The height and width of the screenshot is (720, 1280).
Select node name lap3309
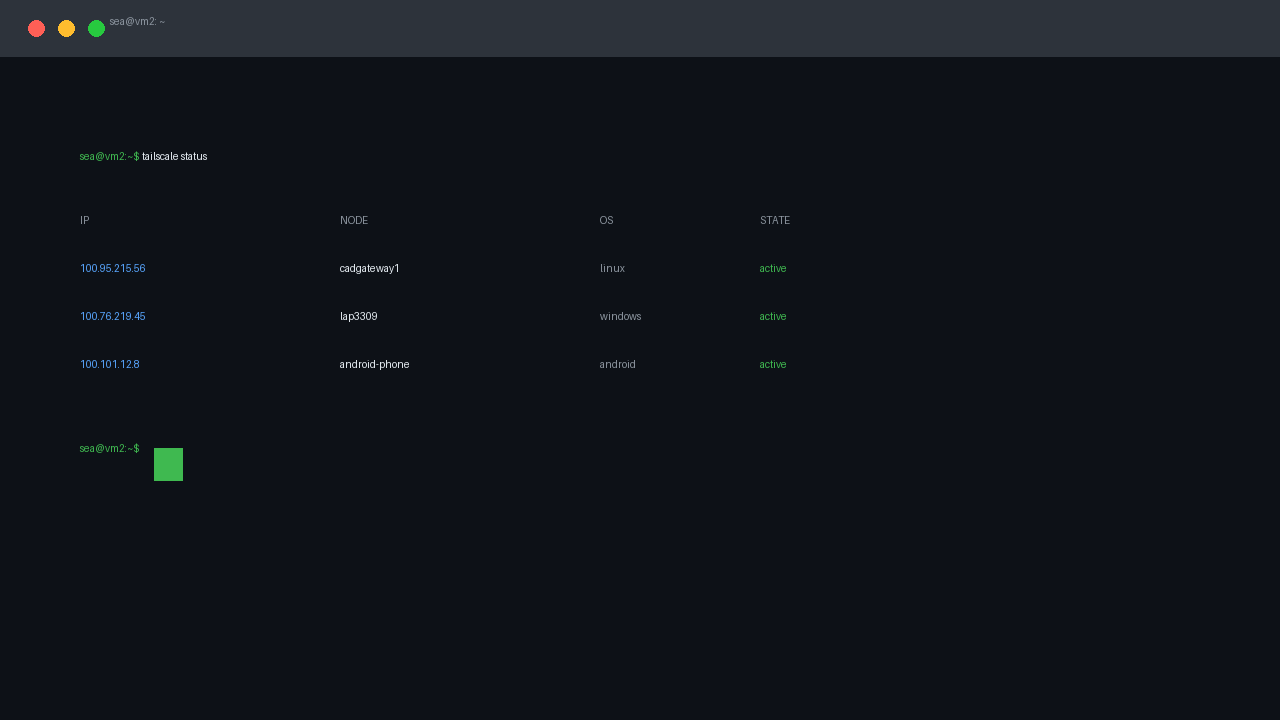click(x=359, y=316)
